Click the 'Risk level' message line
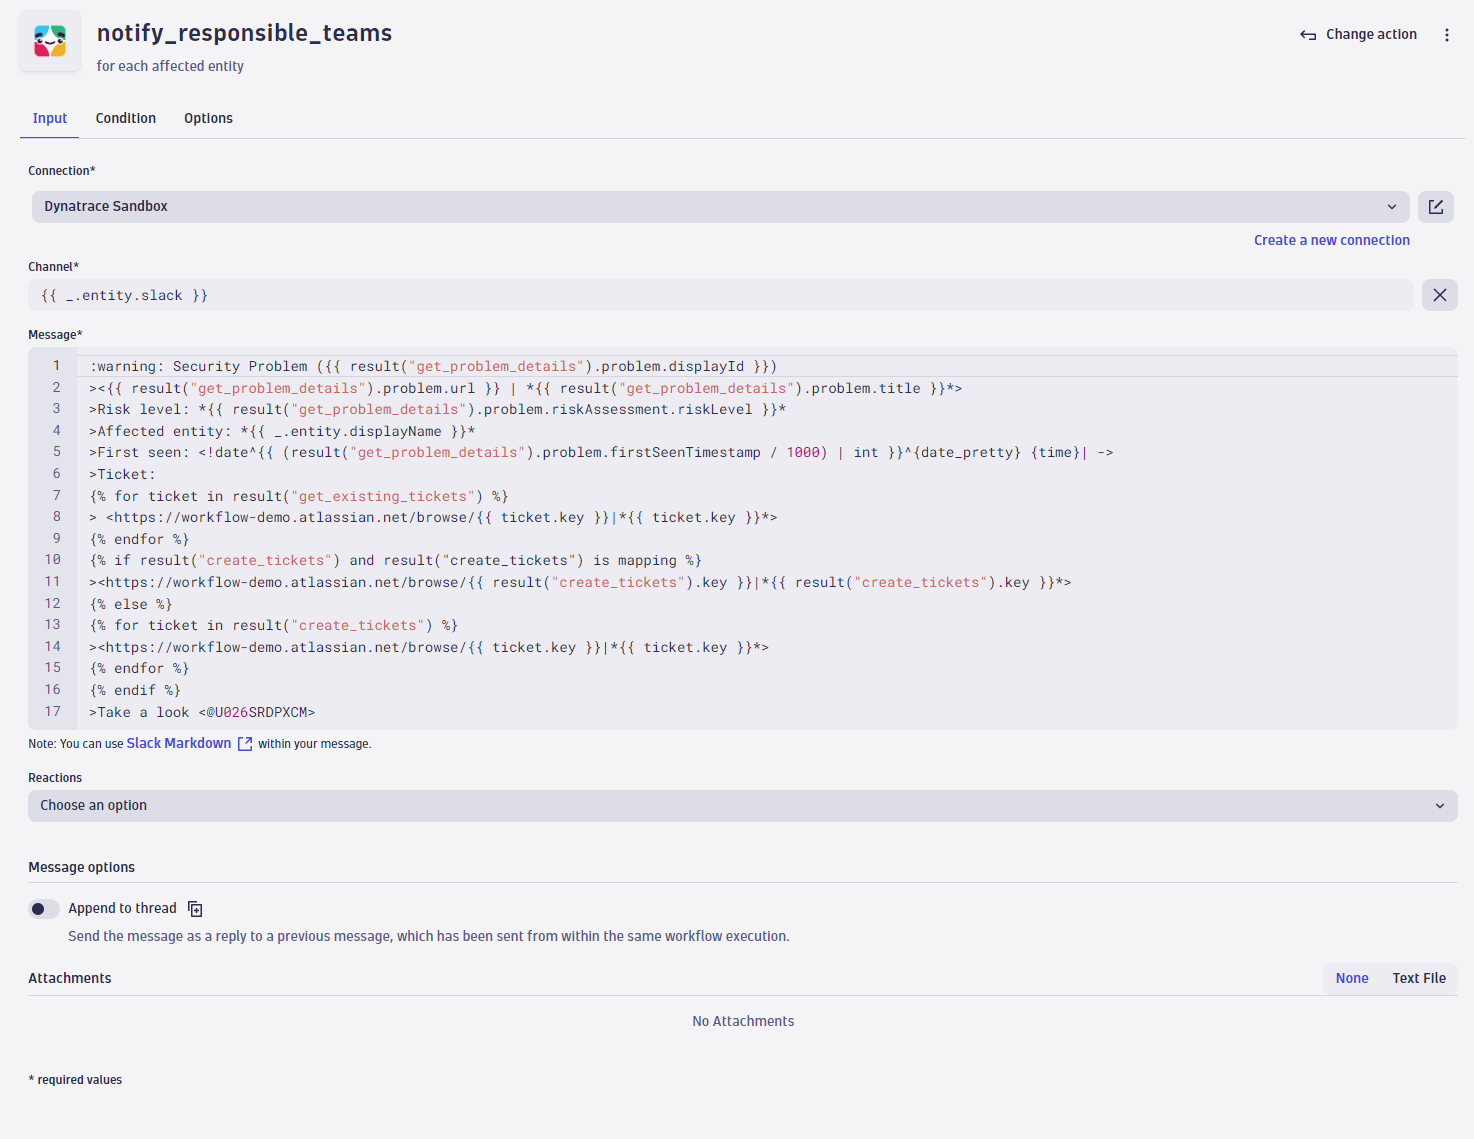1474x1139 pixels. pos(437,410)
